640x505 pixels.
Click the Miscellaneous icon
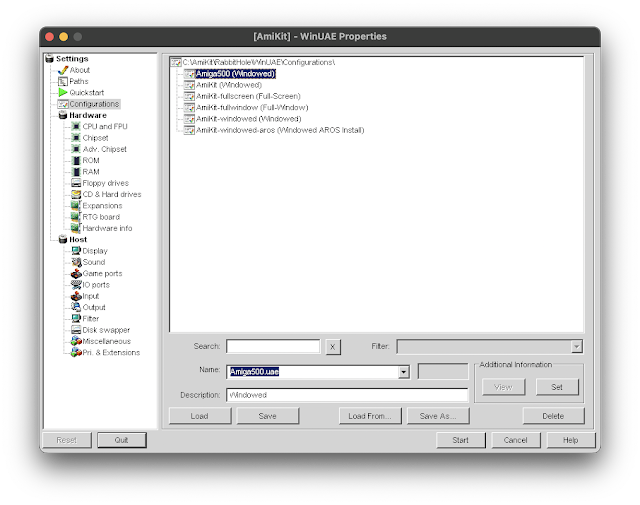tap(76, 341)
